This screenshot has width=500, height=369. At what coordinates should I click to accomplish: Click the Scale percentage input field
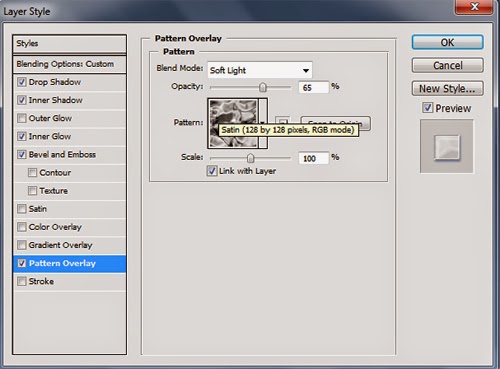(314, 158)
